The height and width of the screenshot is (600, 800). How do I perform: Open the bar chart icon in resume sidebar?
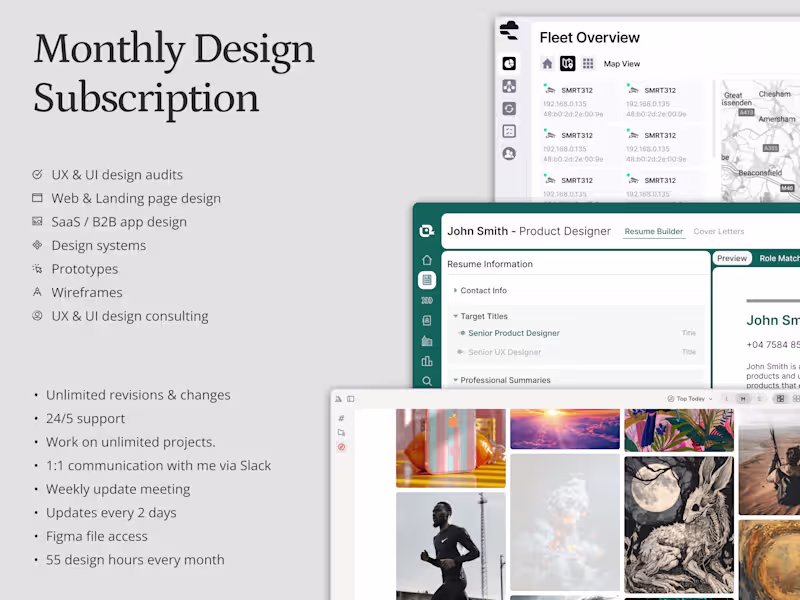click(427, 361)
